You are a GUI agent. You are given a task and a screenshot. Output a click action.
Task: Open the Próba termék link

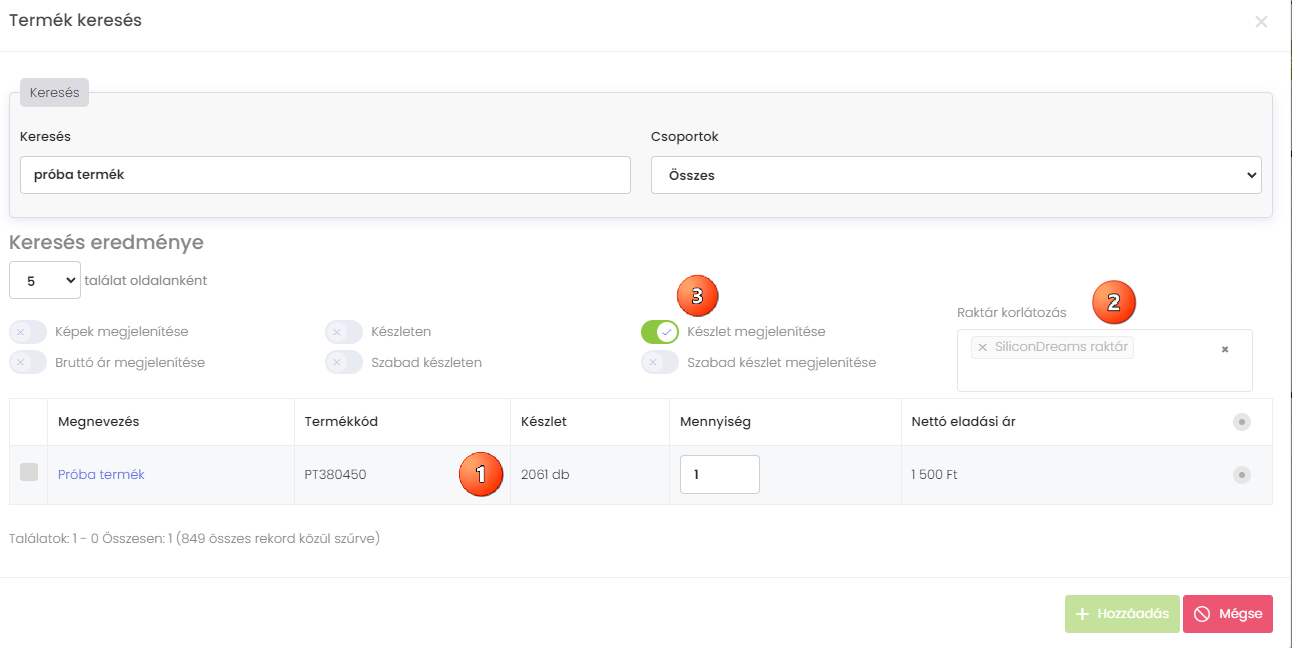(101, 475)
